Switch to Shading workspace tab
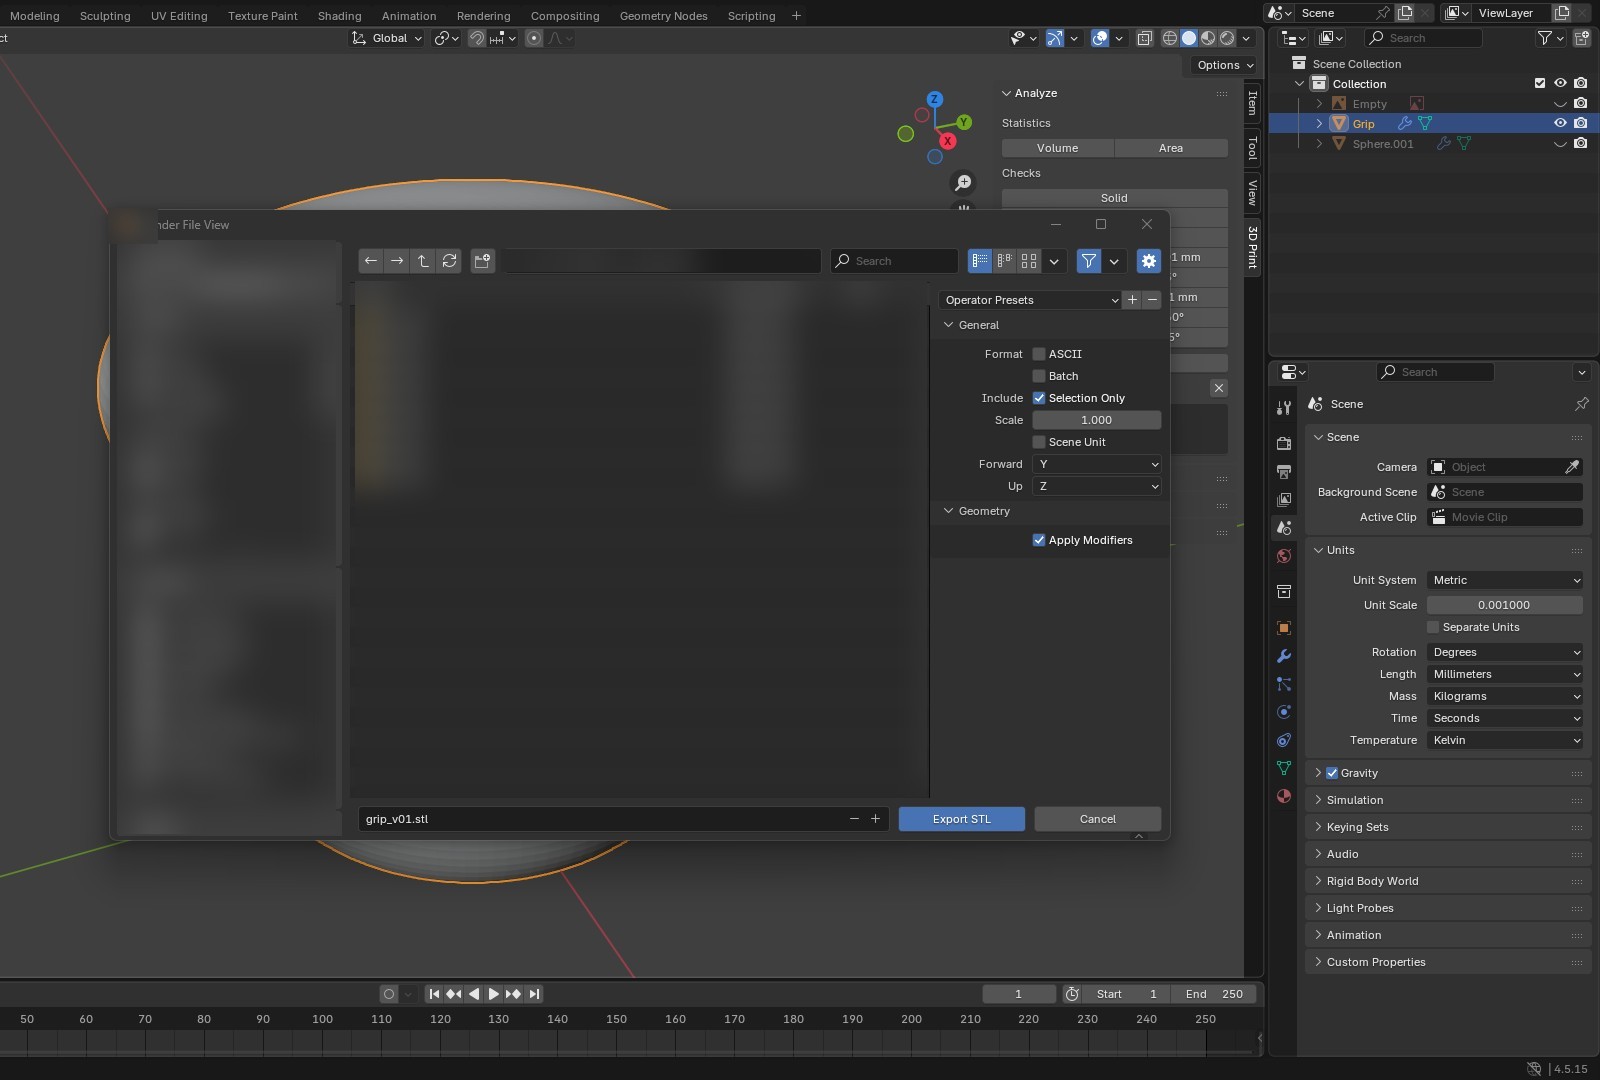Viewport: 1600px width, 1080px height. pos(339,16)
